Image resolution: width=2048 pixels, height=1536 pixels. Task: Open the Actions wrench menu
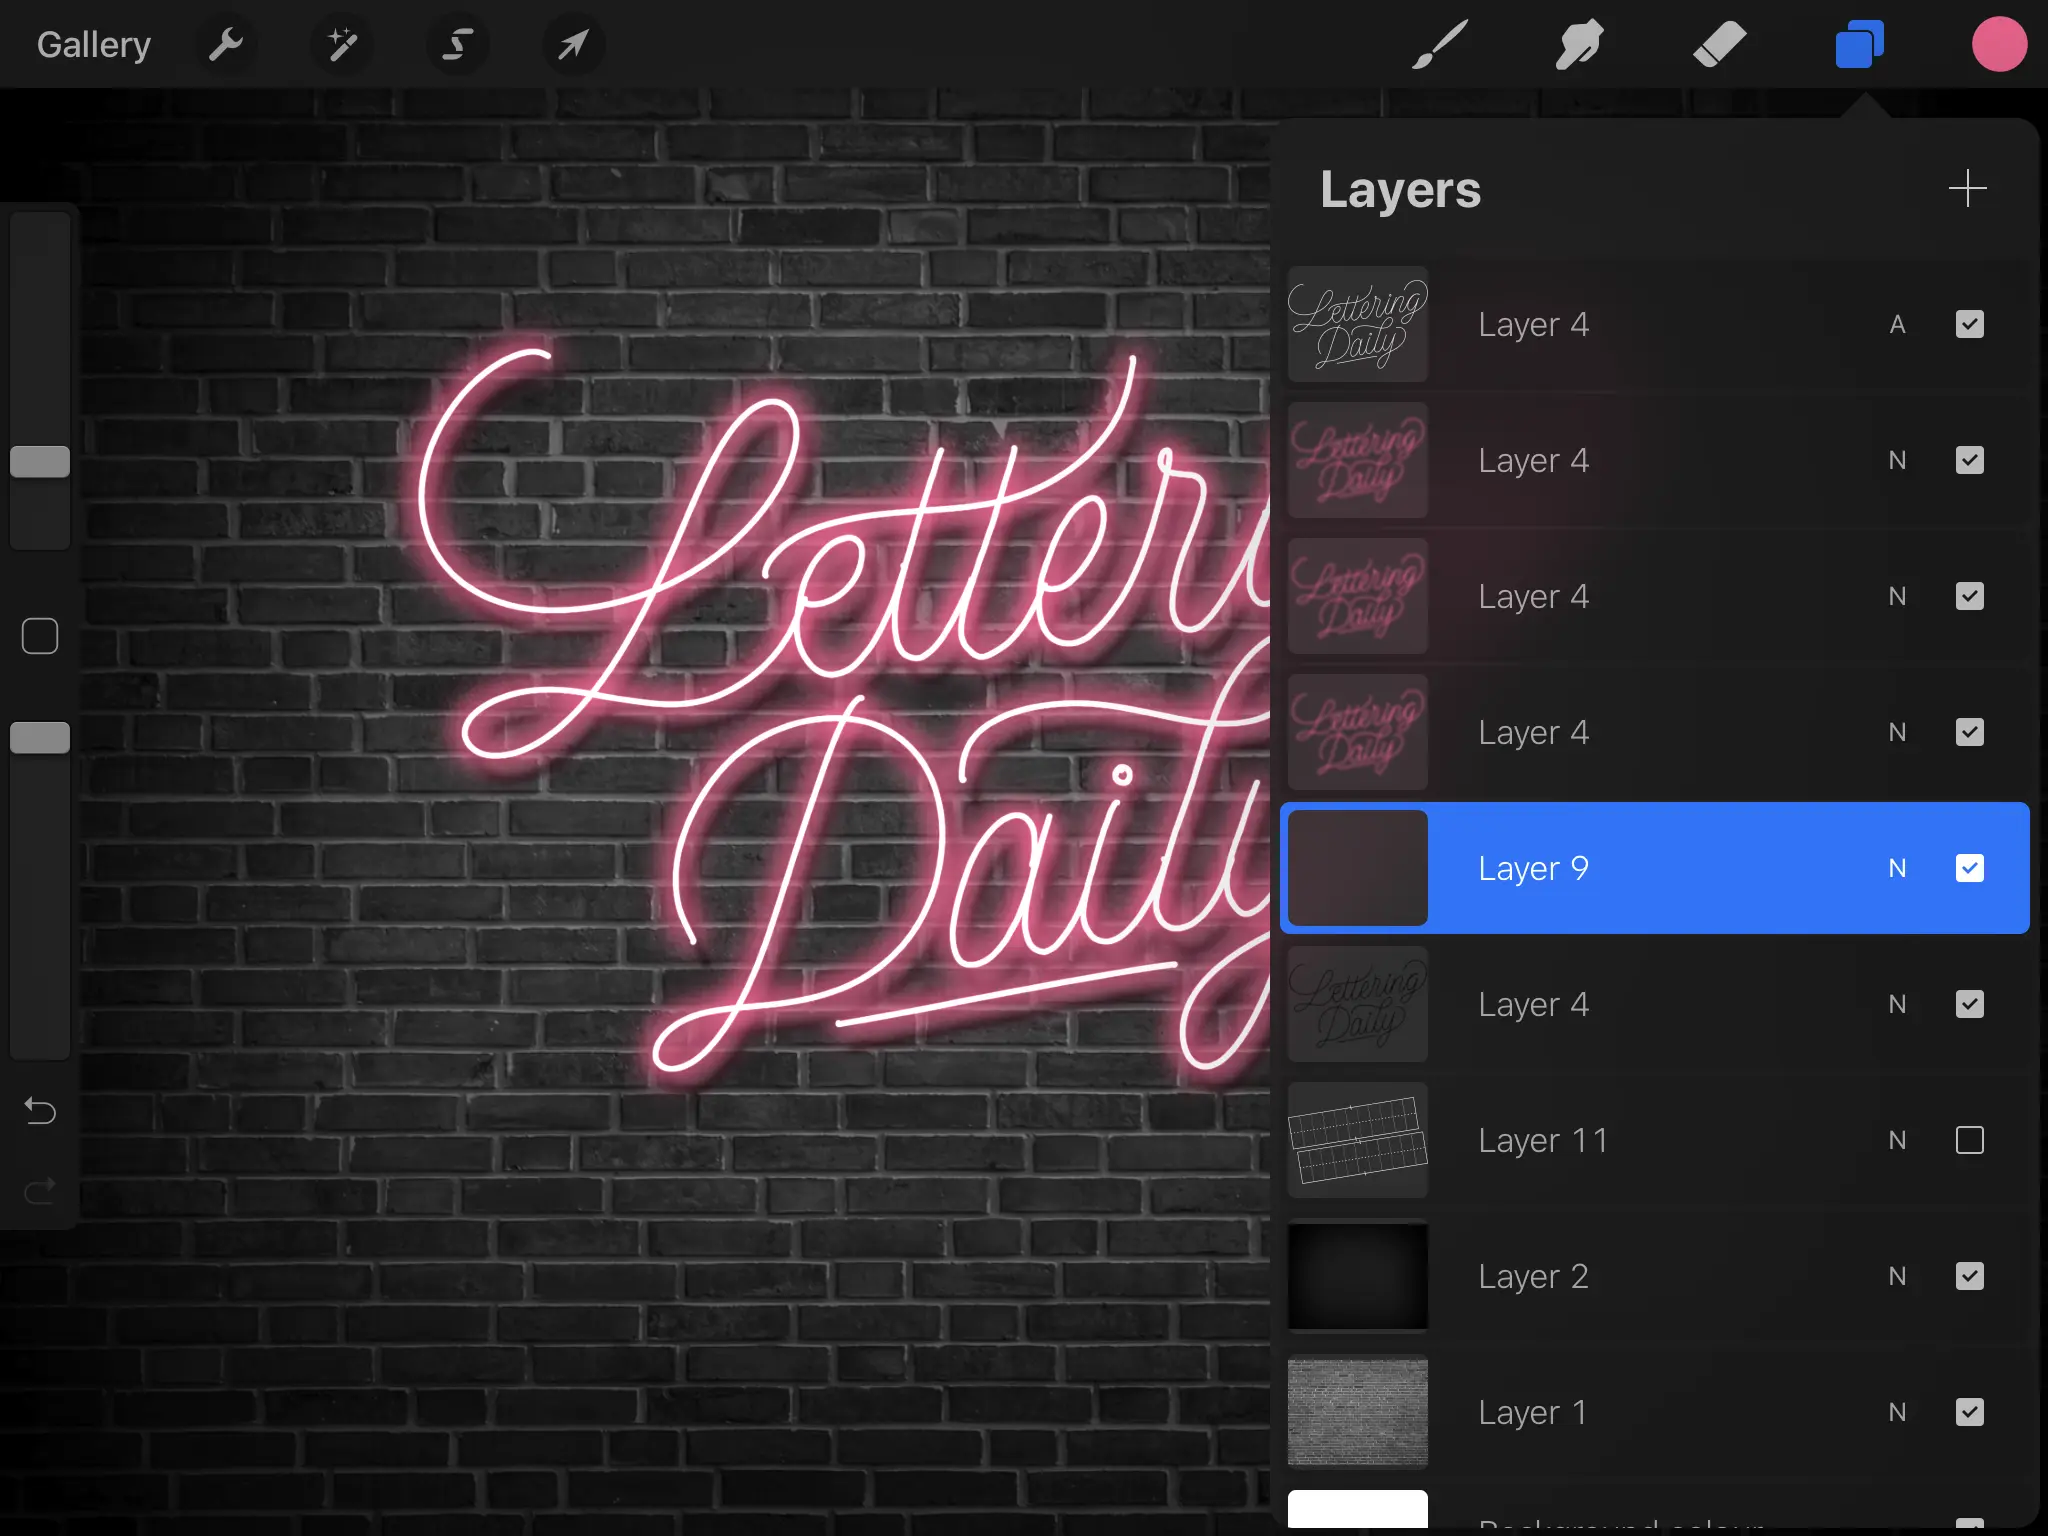(225, 44)
